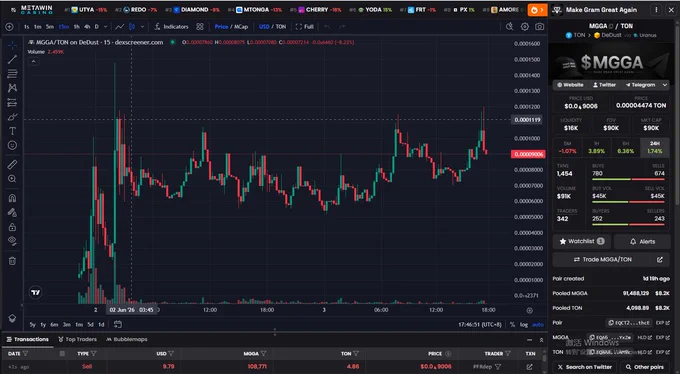
Task: Expand more social links chevron
Action: point(665,85)
